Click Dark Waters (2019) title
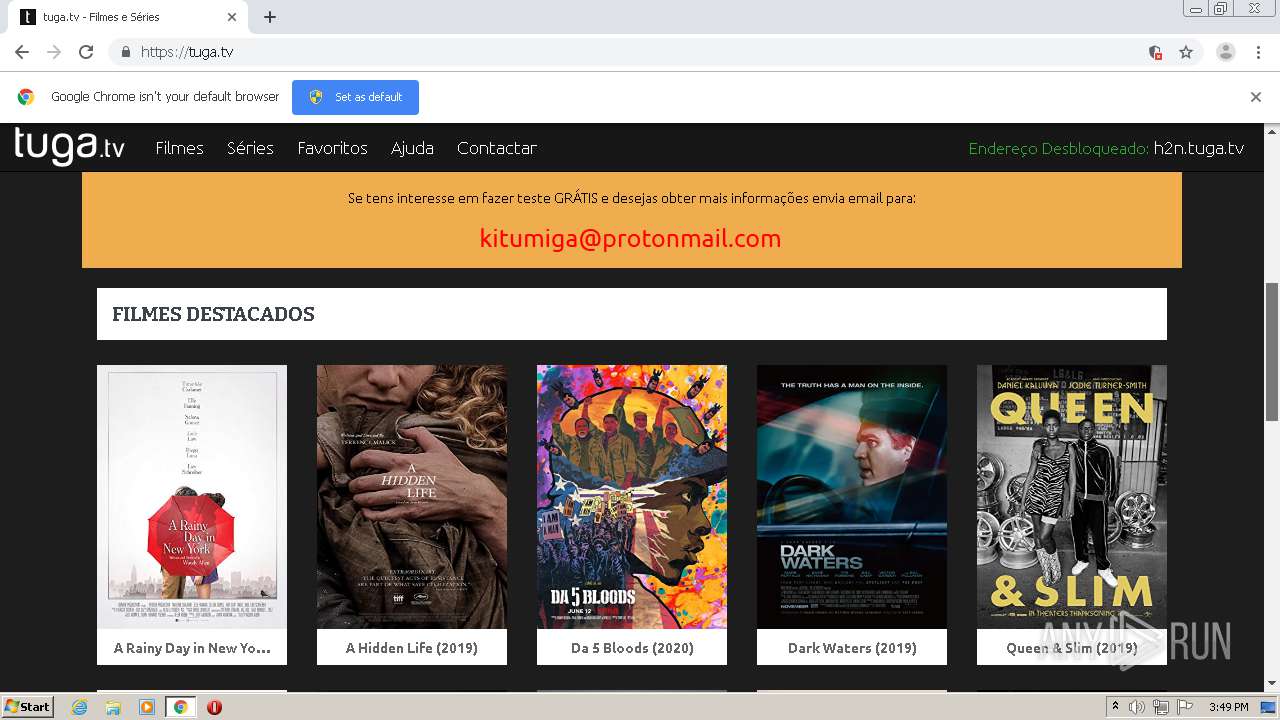 click(x=852, y=648)
